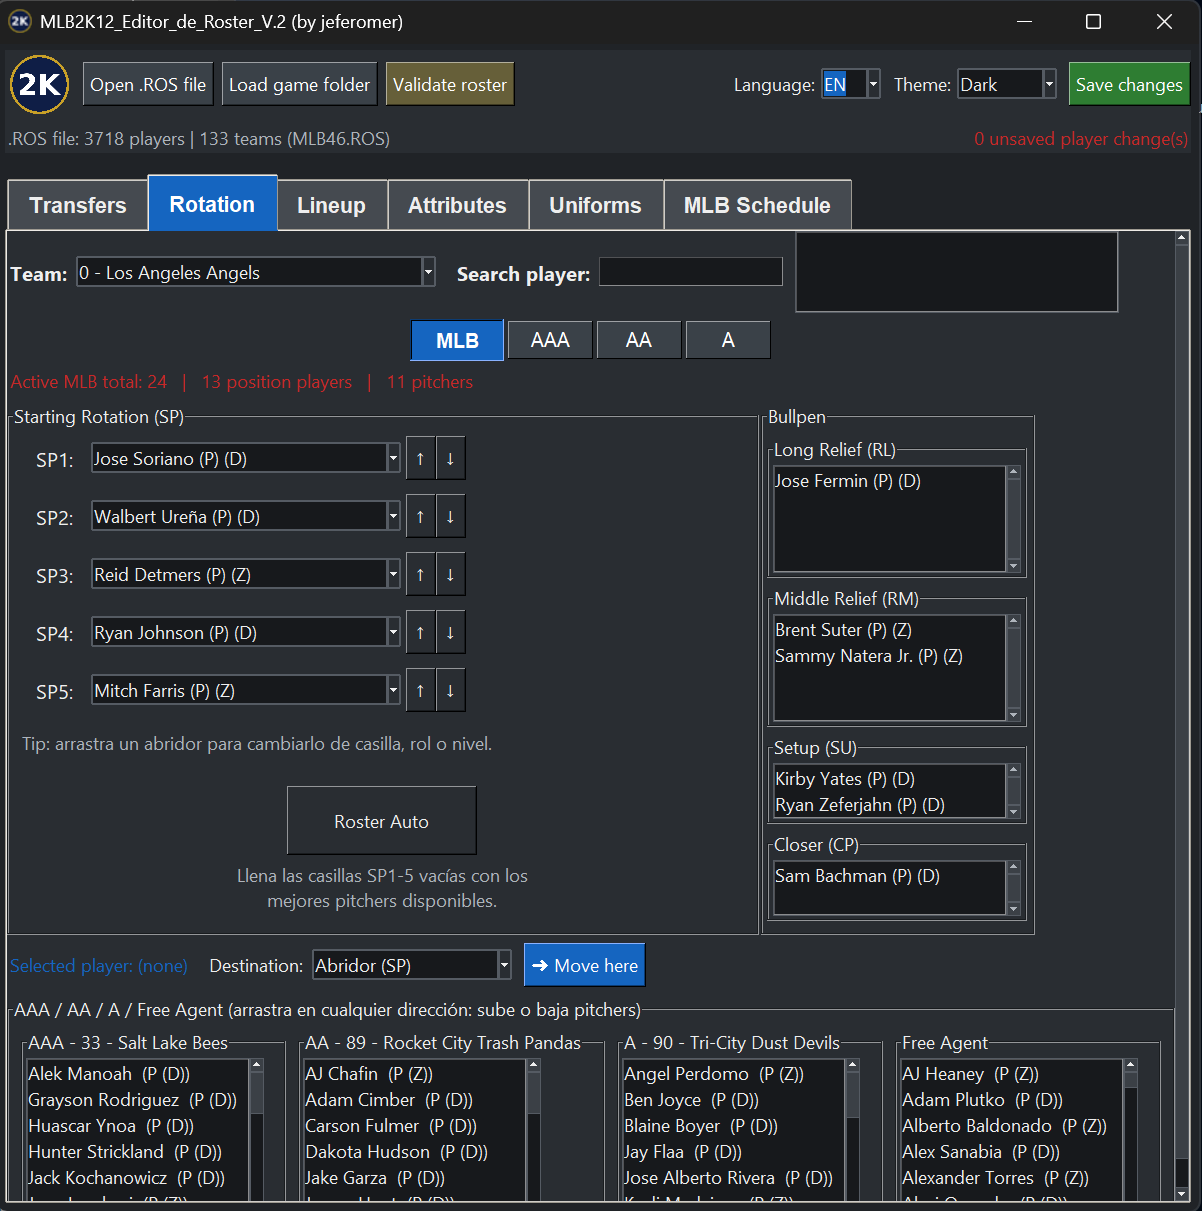Move SP5 Mitch Farris down

point(450,691)
